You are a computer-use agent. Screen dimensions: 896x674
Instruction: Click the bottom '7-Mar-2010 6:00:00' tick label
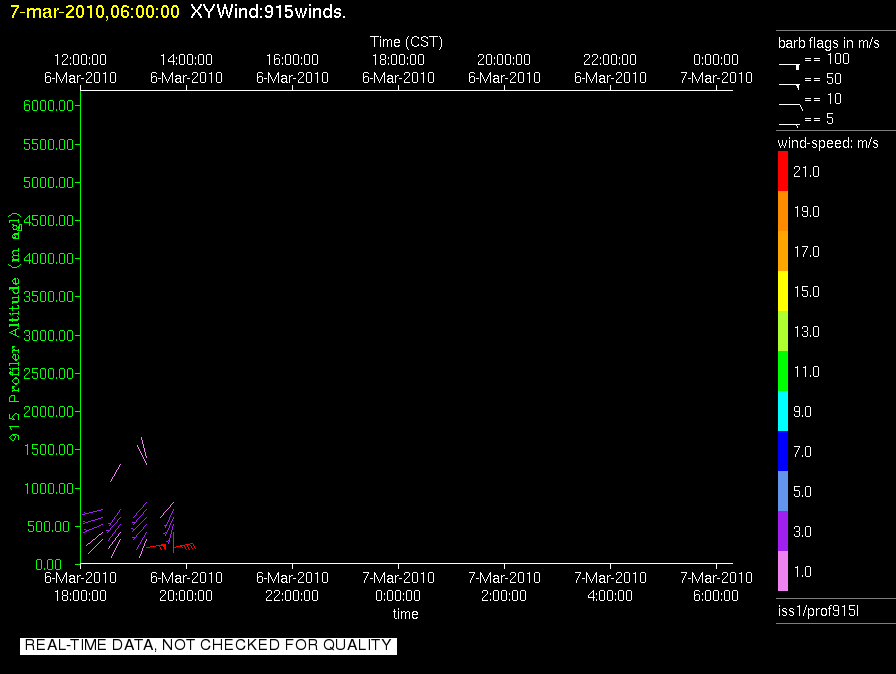tap(716, 587)
